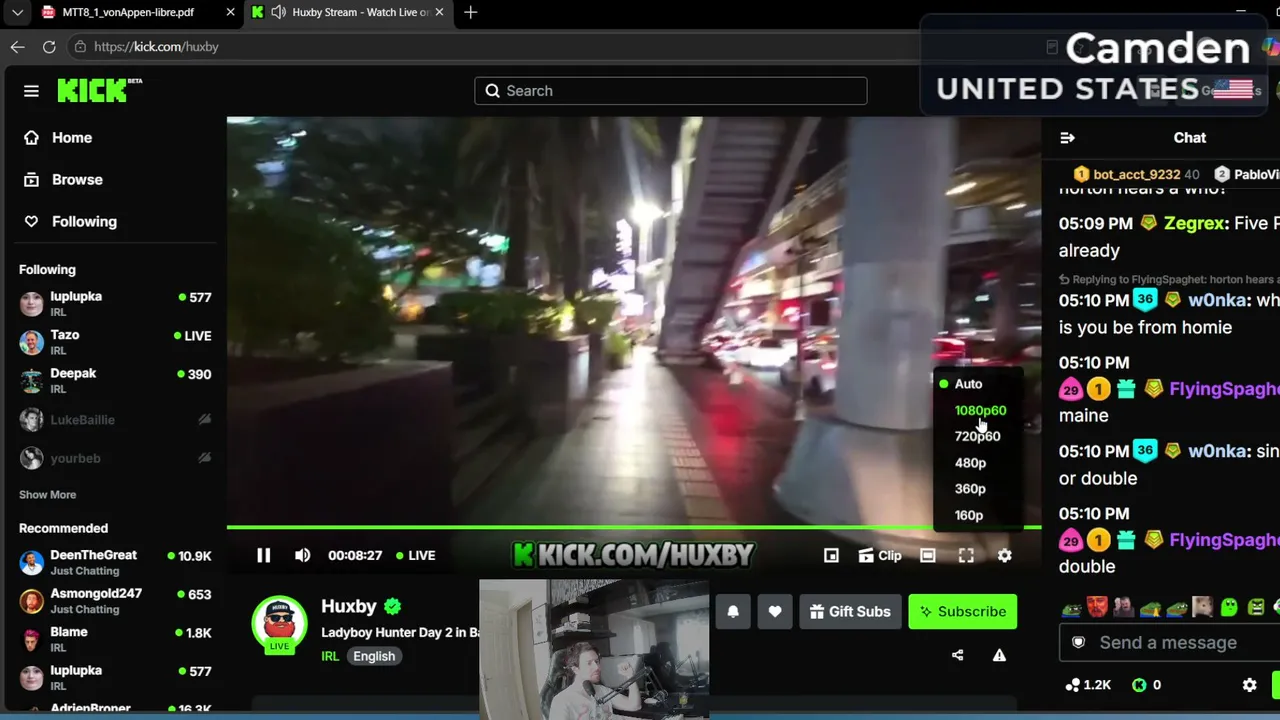Screen dimensions: 1280x720
Task: Close the MTT8_1_vonAppen-libre.pdf tab
Action: click(231, 12)
